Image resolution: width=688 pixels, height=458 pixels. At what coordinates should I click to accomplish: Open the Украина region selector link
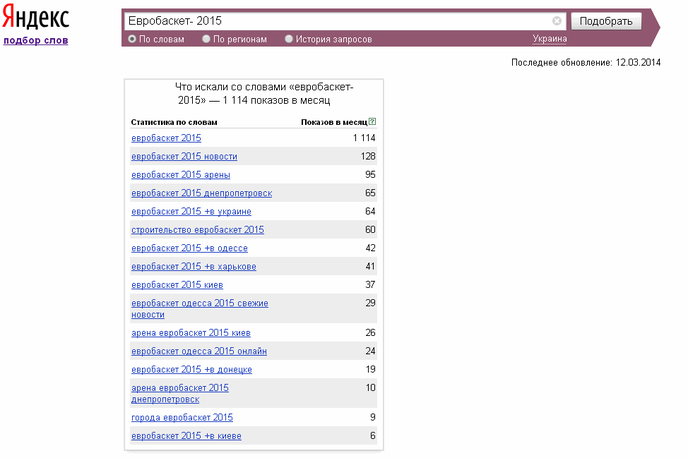(549, 40)
